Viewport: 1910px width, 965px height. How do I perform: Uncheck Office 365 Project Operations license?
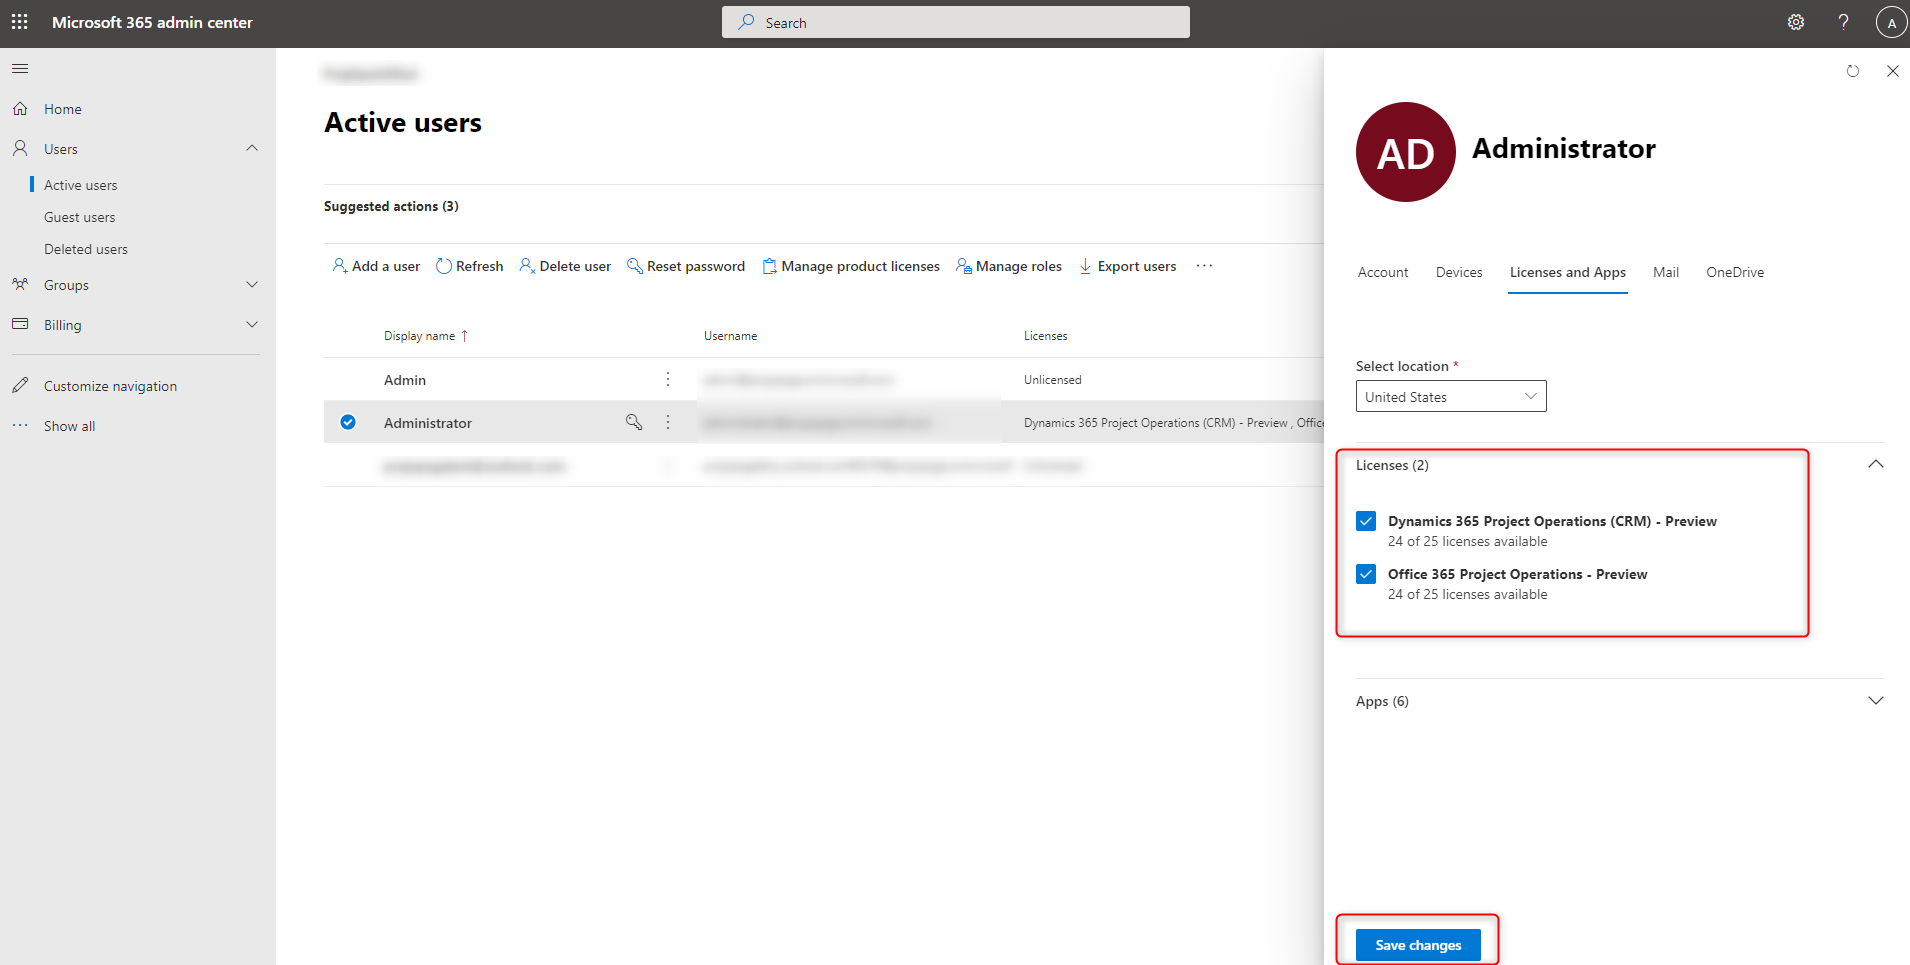tap(1366, 574)
